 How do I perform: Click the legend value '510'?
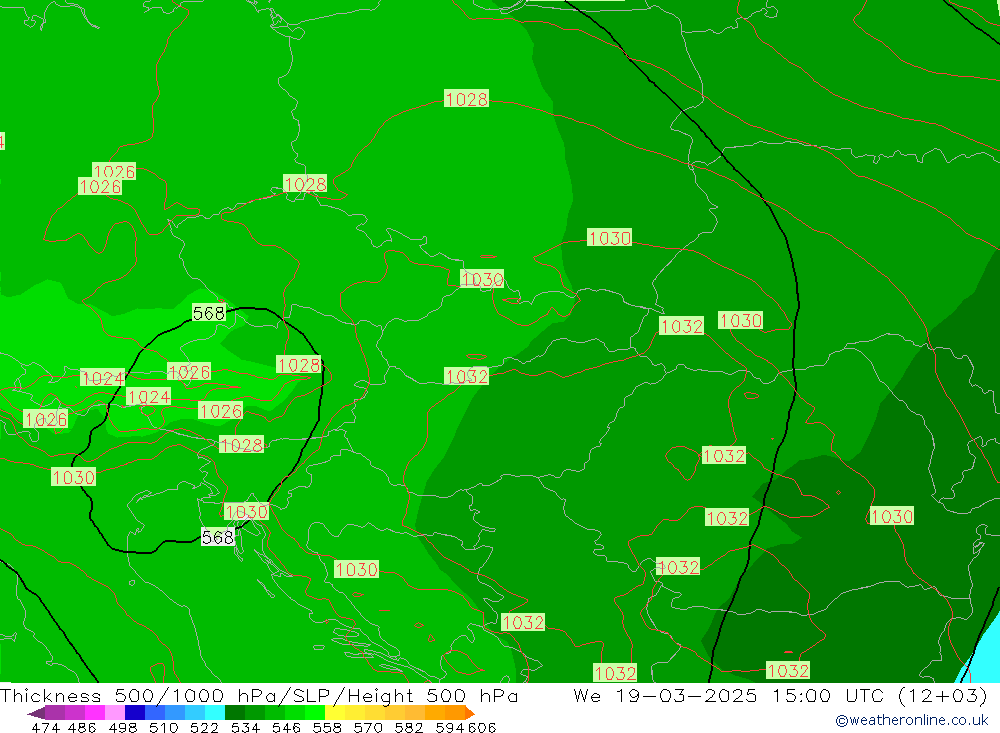tap(163, 727)
